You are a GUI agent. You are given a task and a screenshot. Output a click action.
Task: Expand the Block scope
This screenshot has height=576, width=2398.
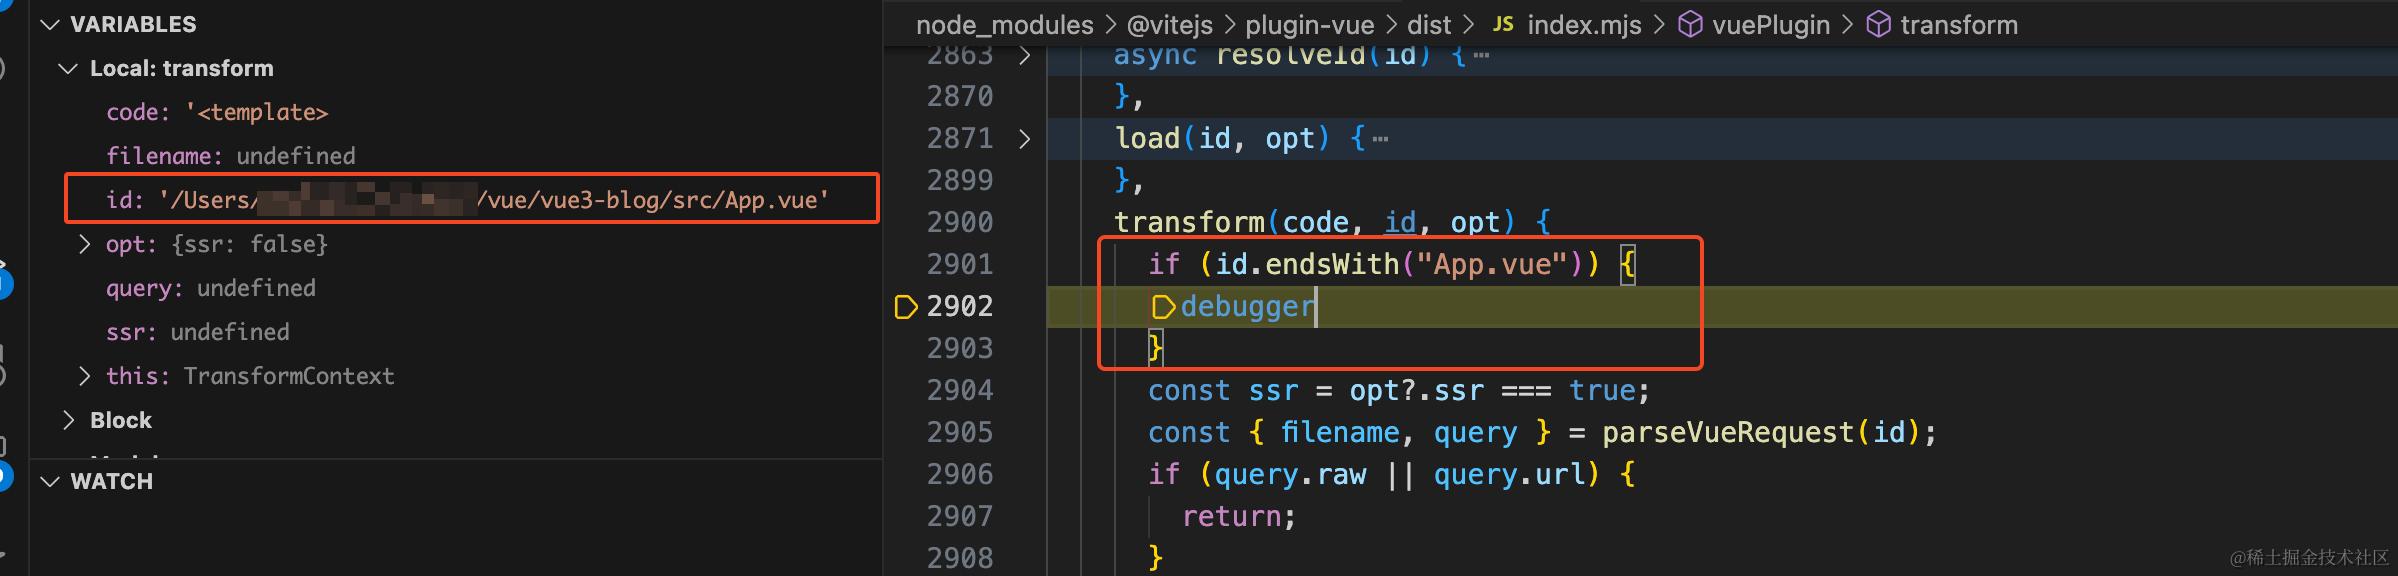tap(68, 420)
